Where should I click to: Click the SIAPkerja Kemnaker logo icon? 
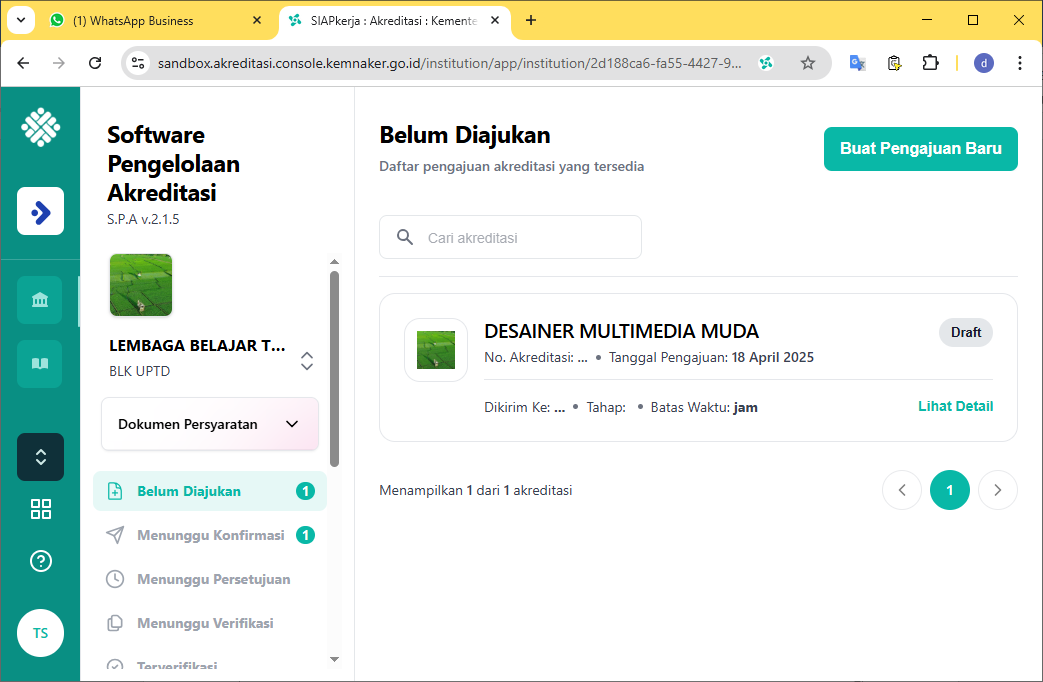click(x=40, y=127)
